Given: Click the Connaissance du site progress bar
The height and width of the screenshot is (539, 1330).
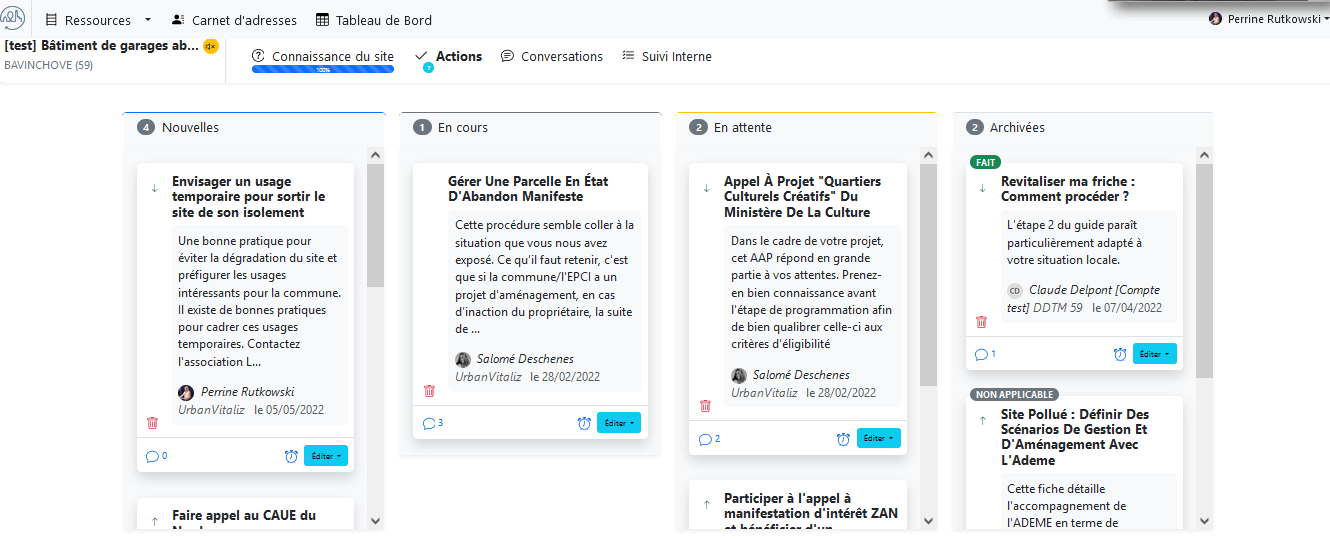Looking at the screenshot, I should (323, 70).
